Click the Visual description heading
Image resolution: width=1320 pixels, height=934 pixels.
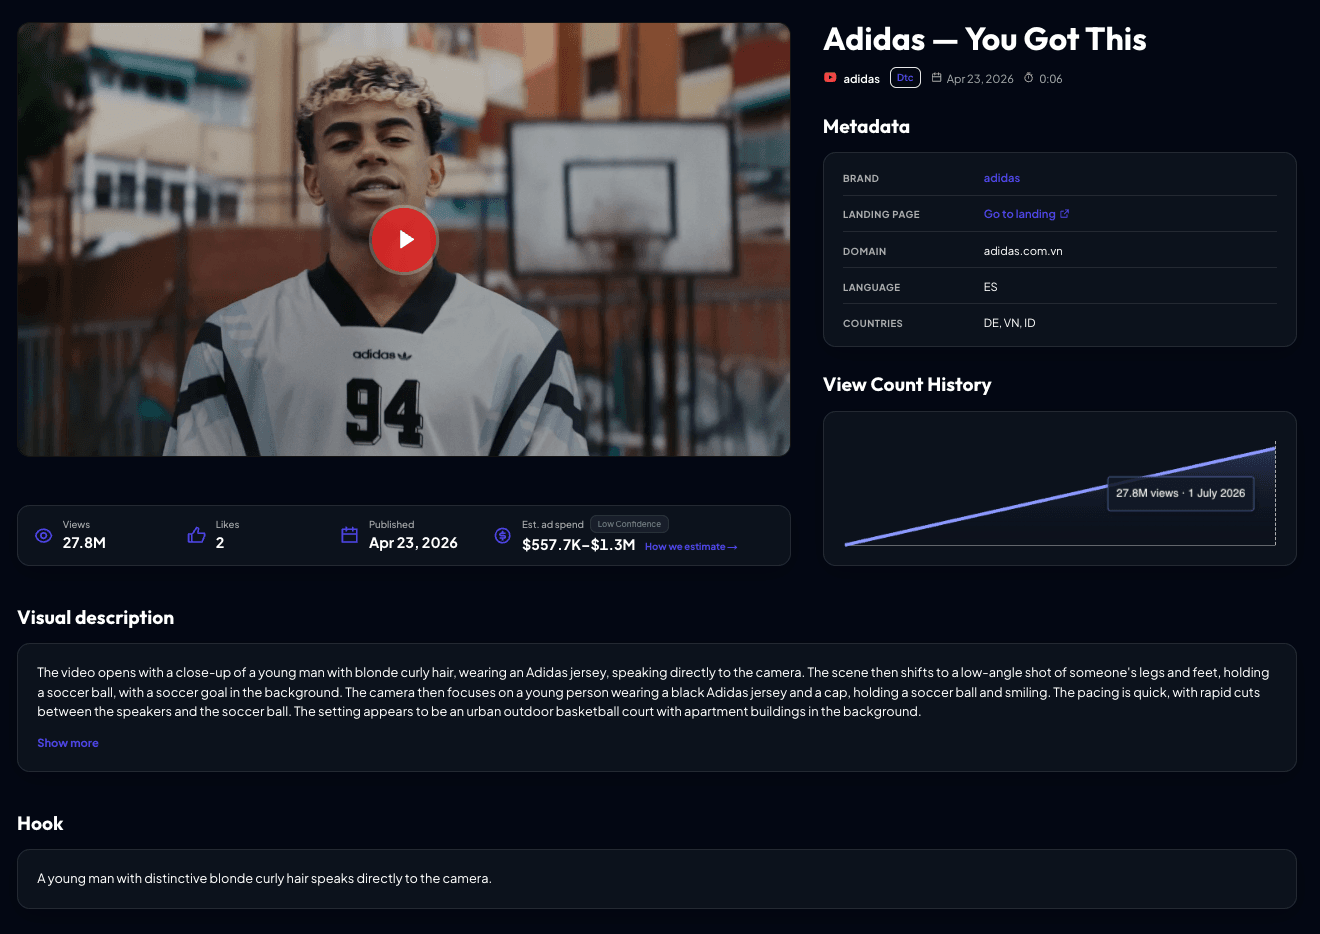point(95,618)
